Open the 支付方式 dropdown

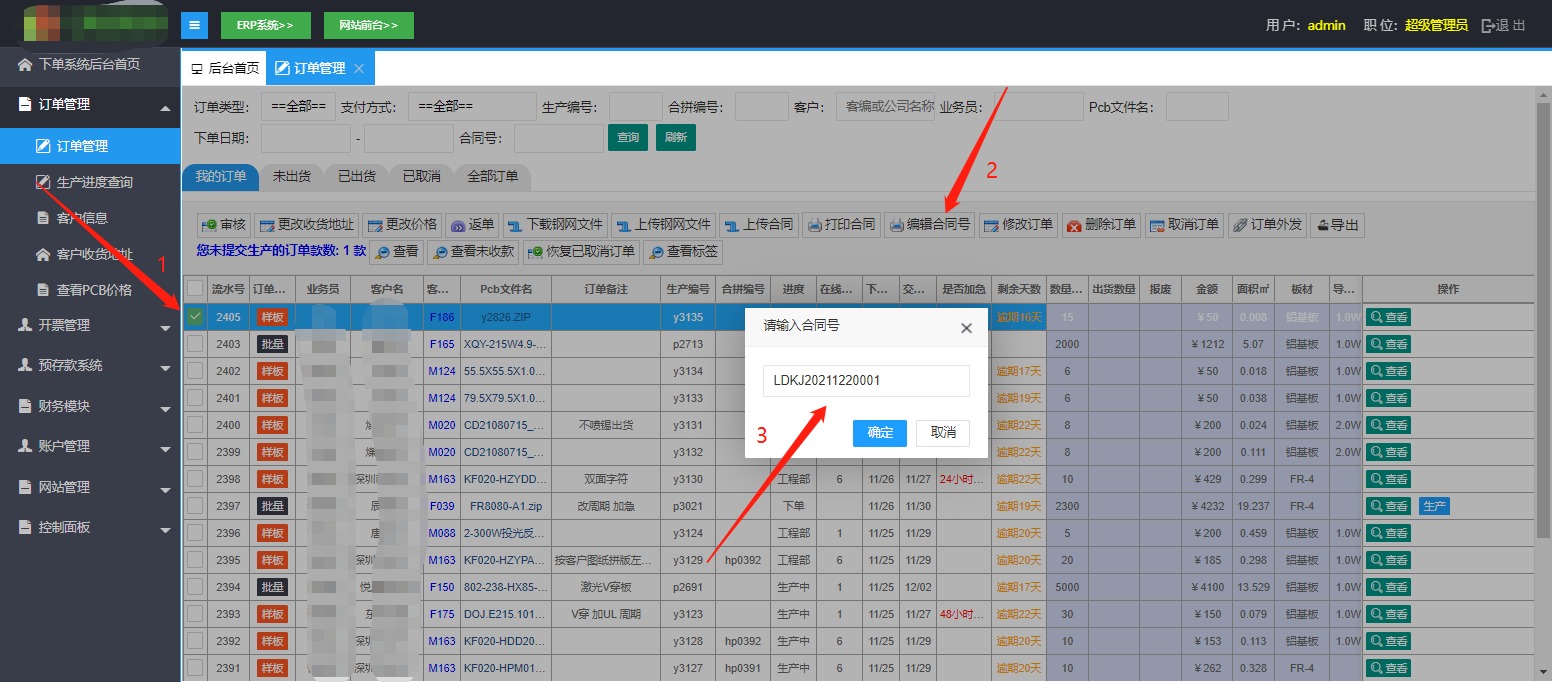(471, 107)
